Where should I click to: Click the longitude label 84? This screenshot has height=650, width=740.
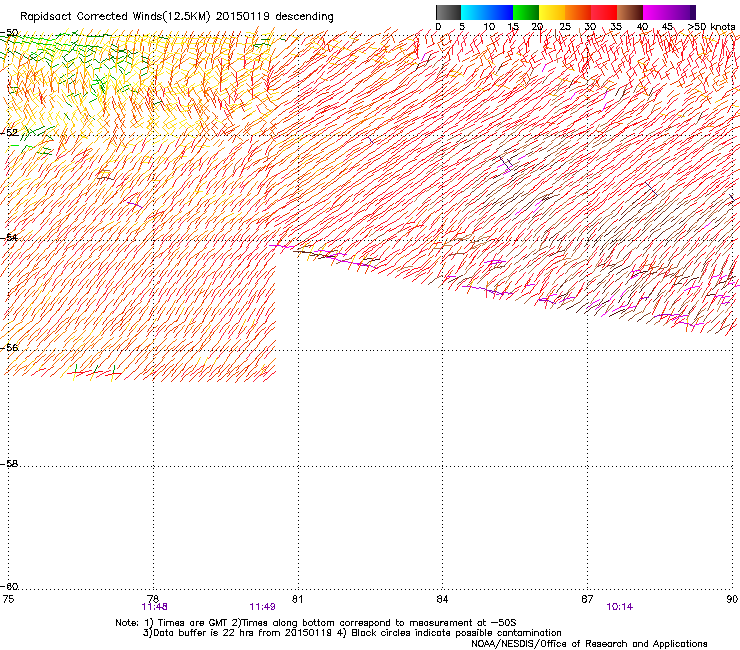click(x=442, y=599)
